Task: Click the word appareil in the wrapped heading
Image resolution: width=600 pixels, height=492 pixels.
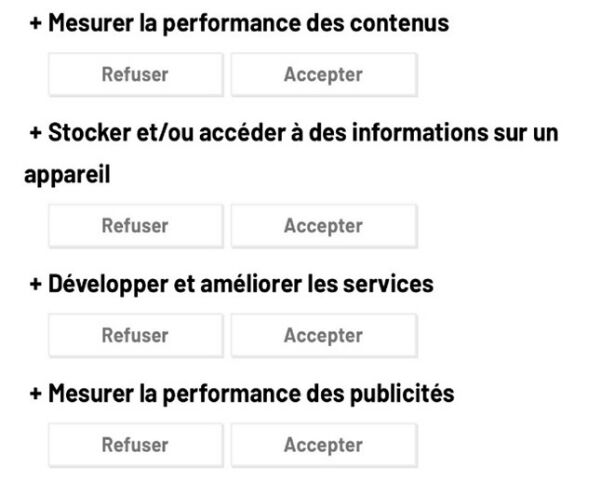Action: click(x=67, y=175)
